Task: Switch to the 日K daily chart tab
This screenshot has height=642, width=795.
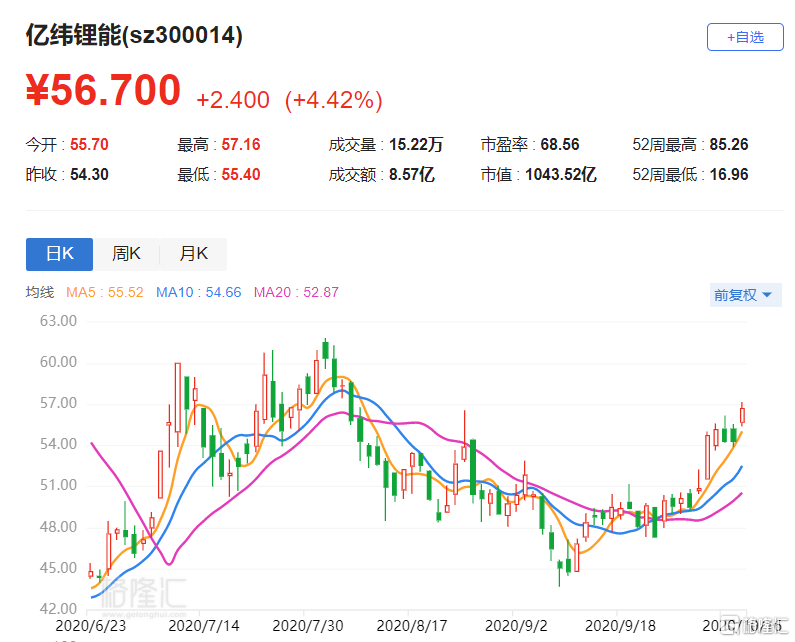Action: 59,254
